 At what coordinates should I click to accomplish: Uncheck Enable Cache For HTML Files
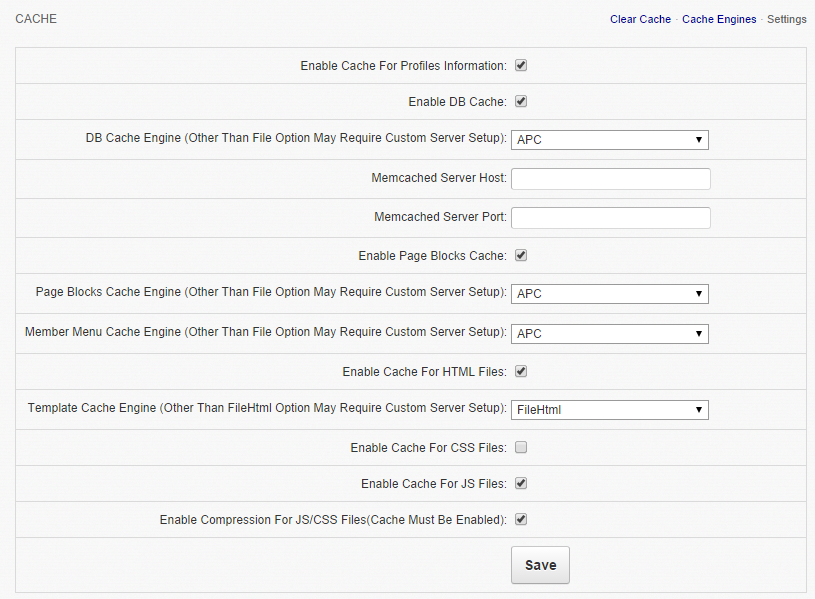click(521, 372)
